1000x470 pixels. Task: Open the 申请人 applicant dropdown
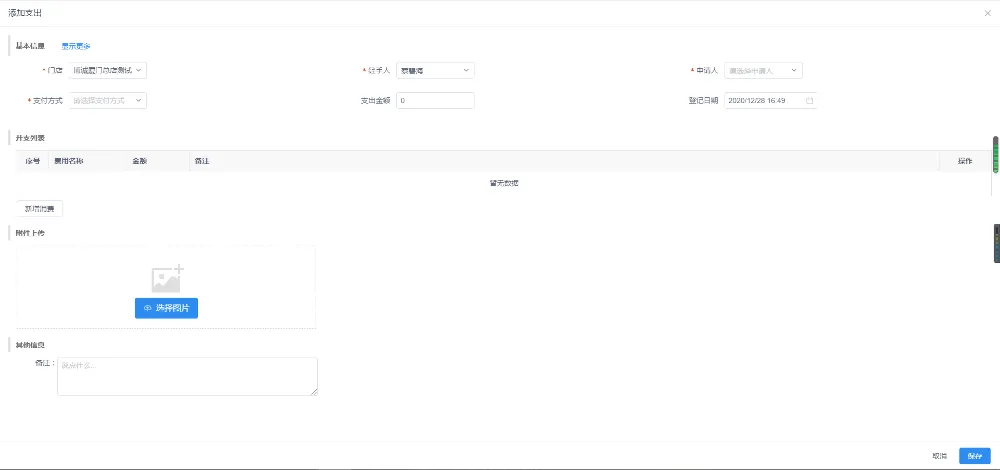click(x=763, y=70)
